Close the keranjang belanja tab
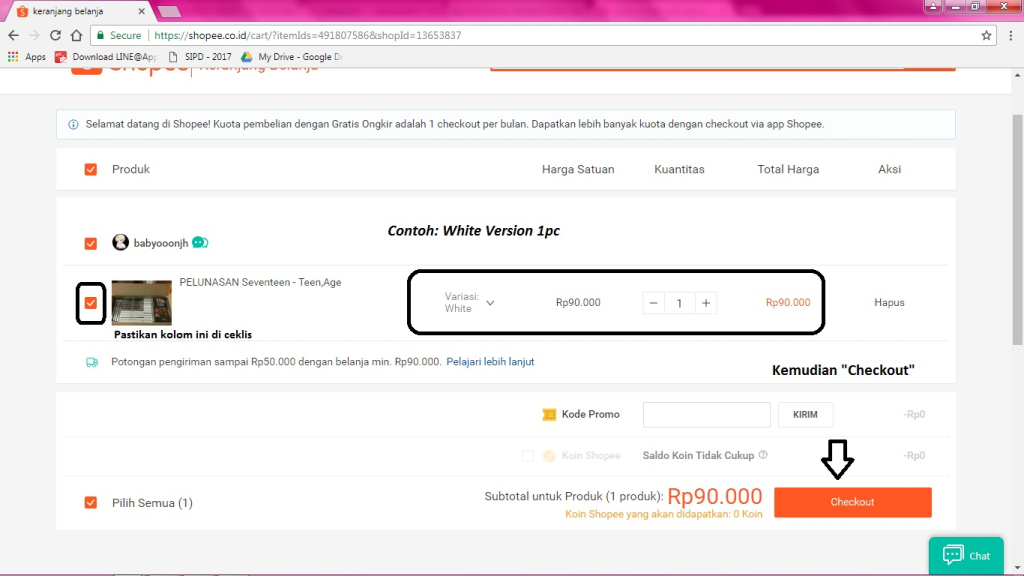Screen dimensions: 1024x576 141,11
